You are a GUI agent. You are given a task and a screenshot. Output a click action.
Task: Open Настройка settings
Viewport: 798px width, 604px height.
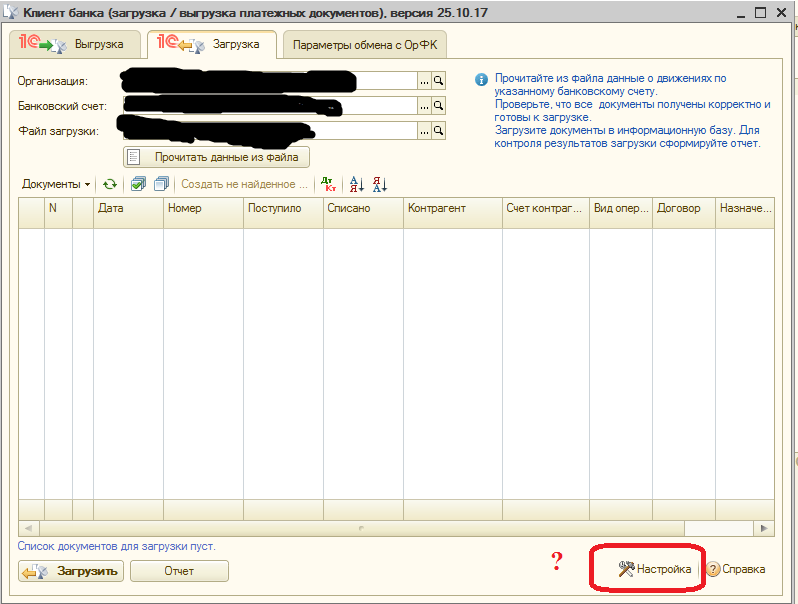tap(654, 569)
